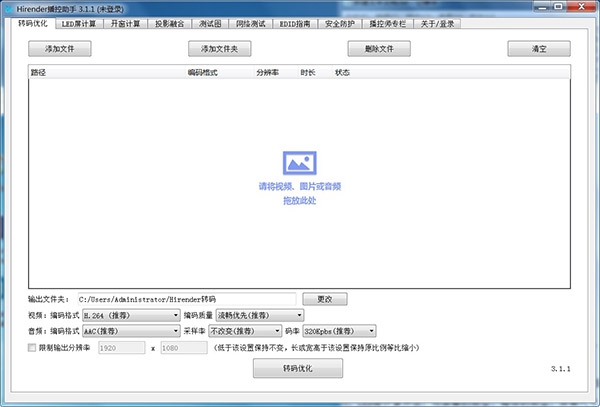The image size is (600, 407).
Task: Click the 时长 column header
Action: click(x=315, y=72)
